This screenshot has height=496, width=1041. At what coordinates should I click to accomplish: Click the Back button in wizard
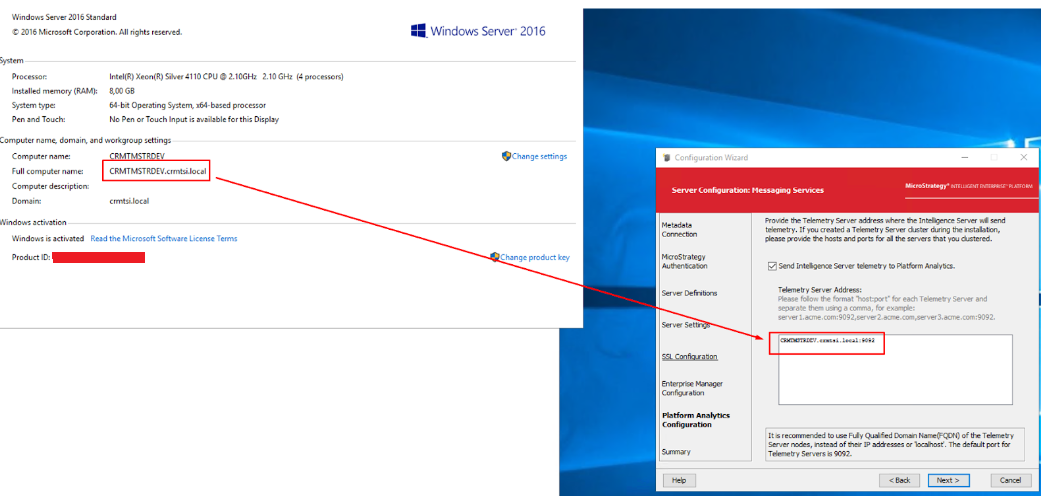click(x=899, y=480)
